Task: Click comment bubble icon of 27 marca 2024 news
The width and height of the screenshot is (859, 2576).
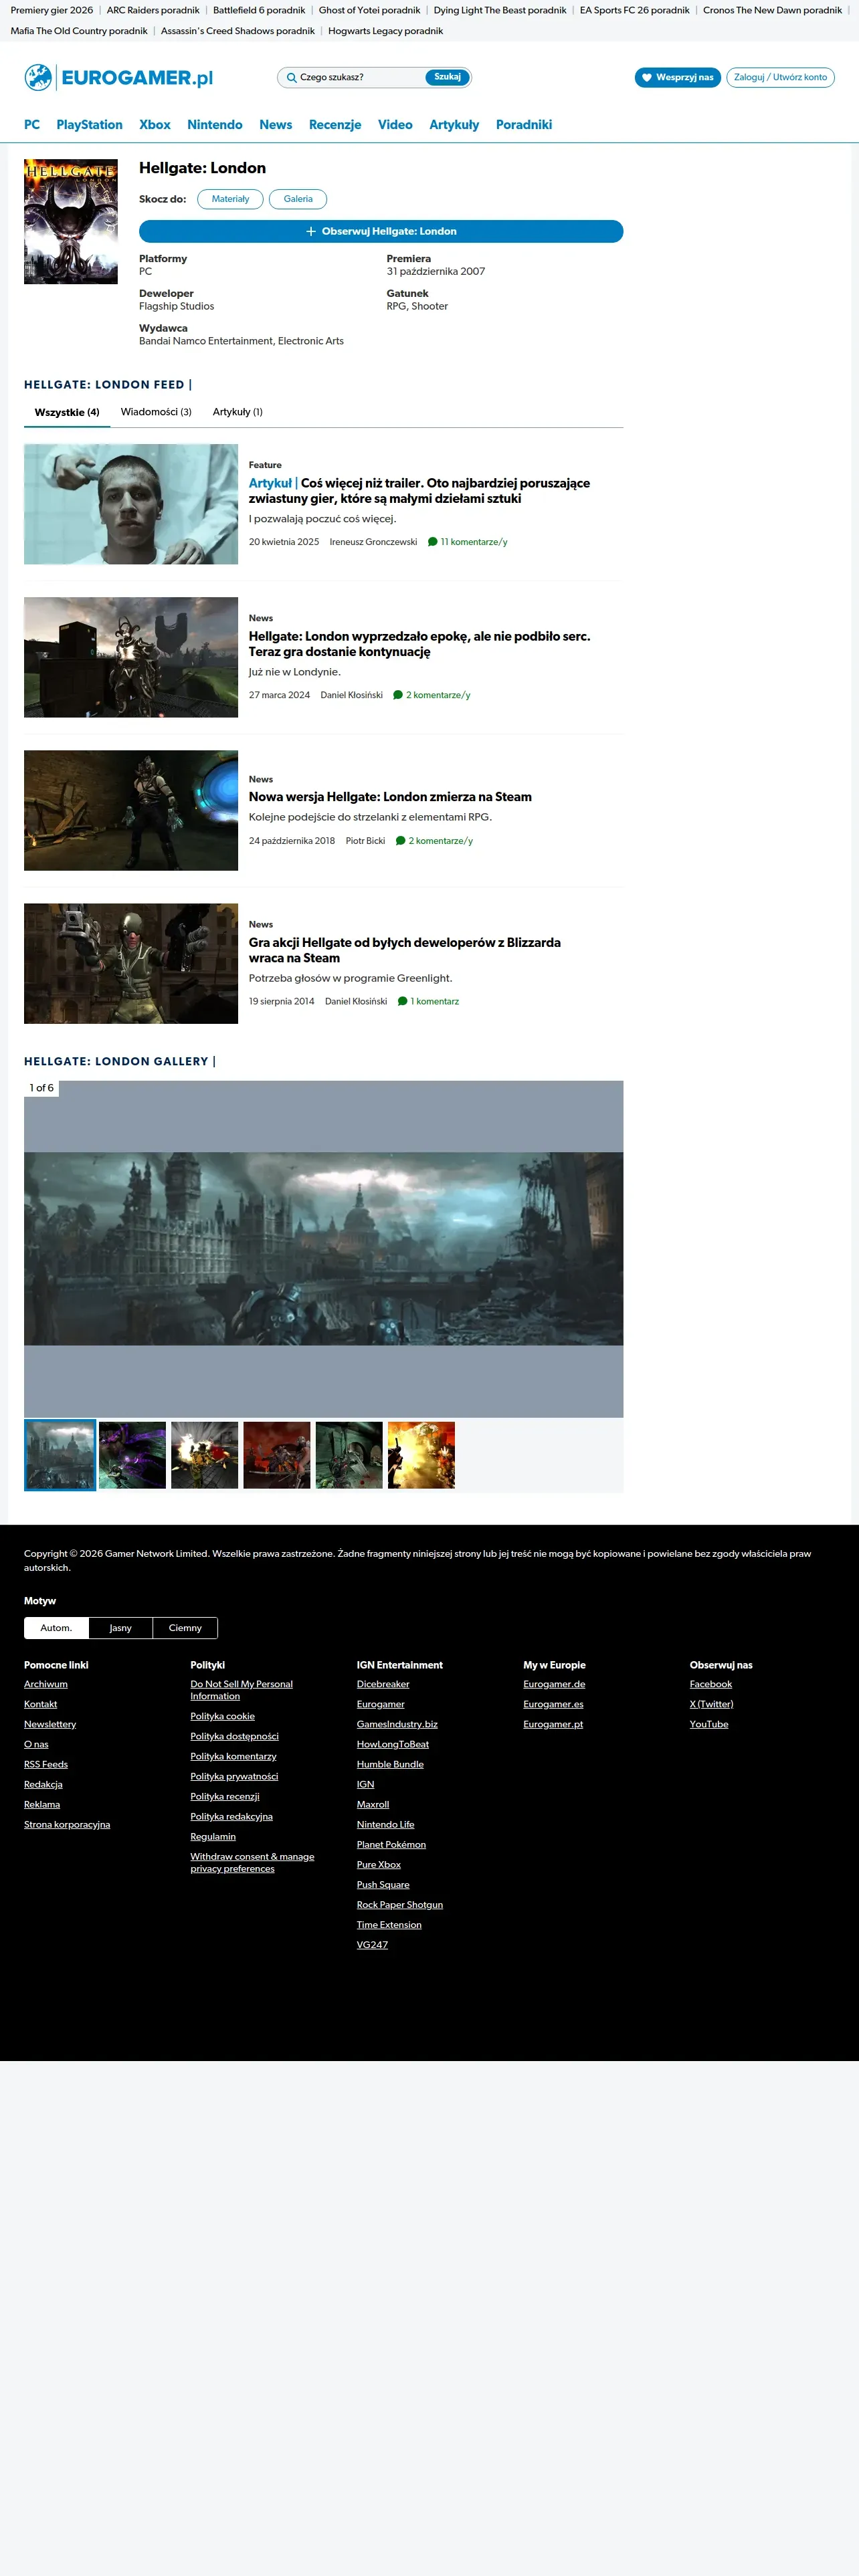Action: 398,695
